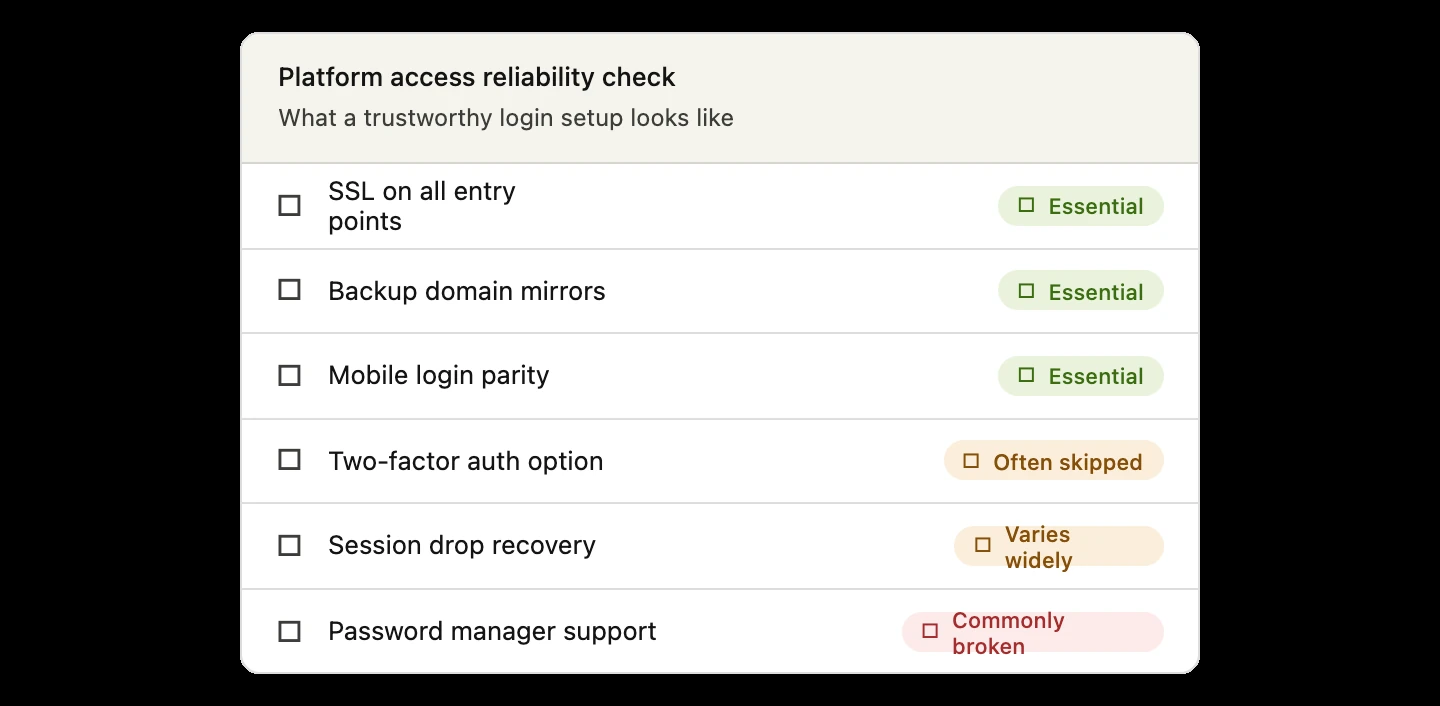Image resolution: width=1440 pixels, height=706 pixels.
Task: Enable the Mobile login parity checkbox
Action: point(289,376)
